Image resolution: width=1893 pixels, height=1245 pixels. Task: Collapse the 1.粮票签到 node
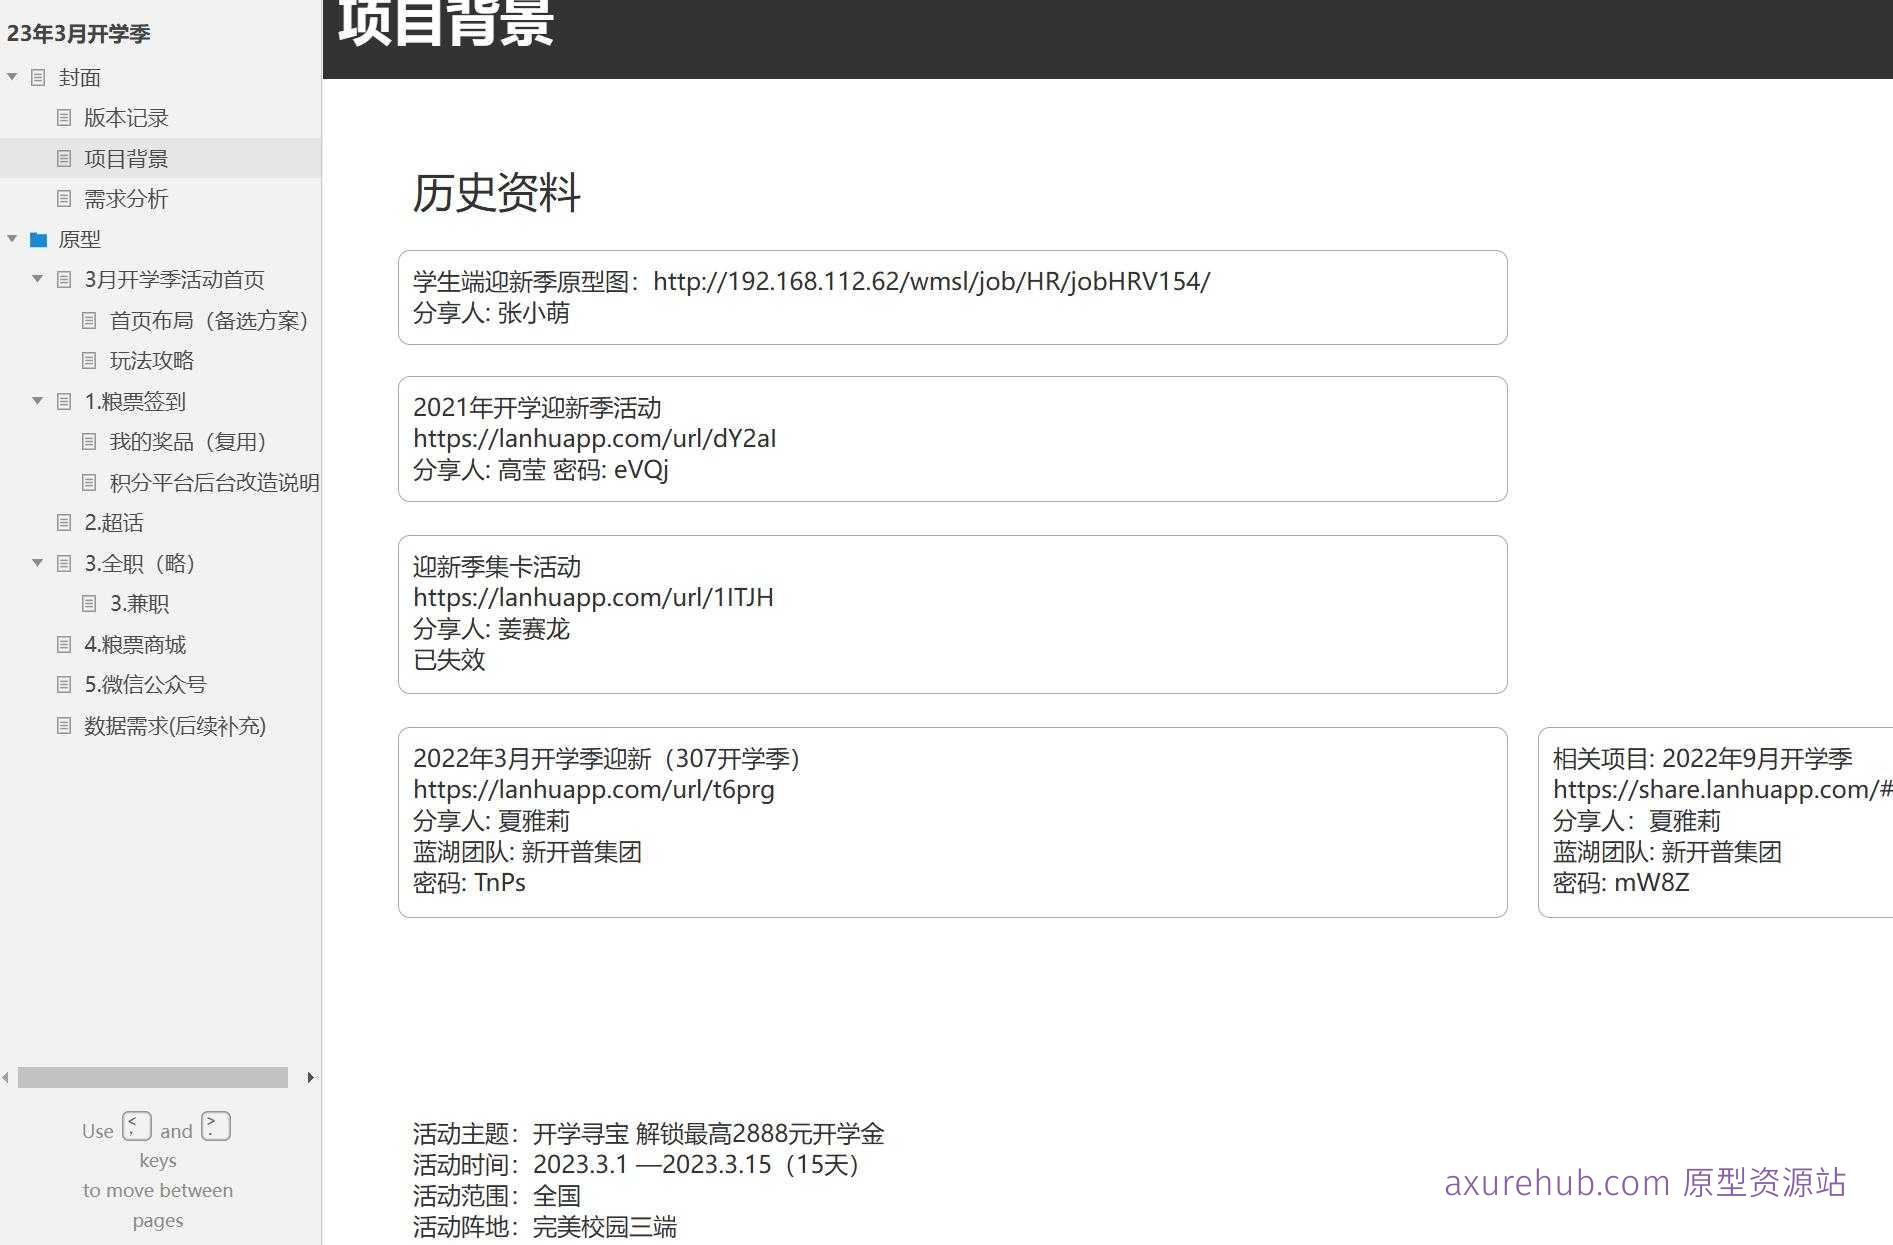[37, 401]
